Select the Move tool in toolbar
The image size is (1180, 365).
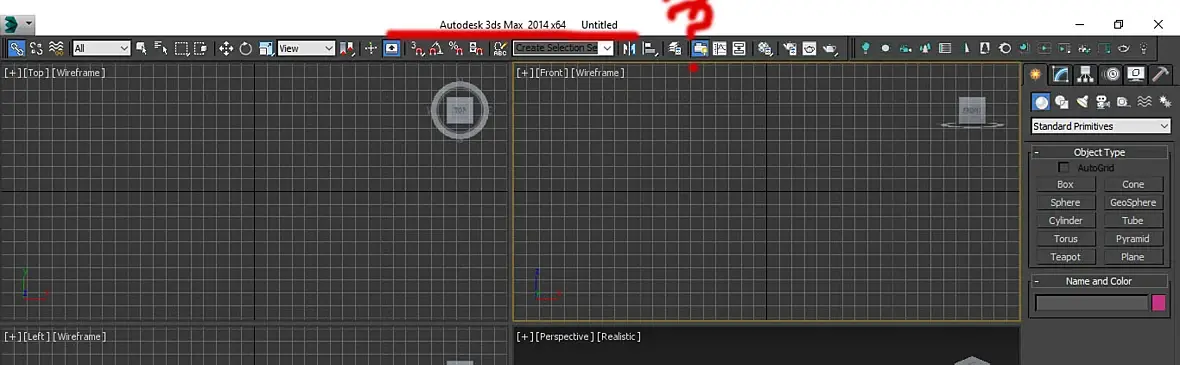[x=226, y=48]
